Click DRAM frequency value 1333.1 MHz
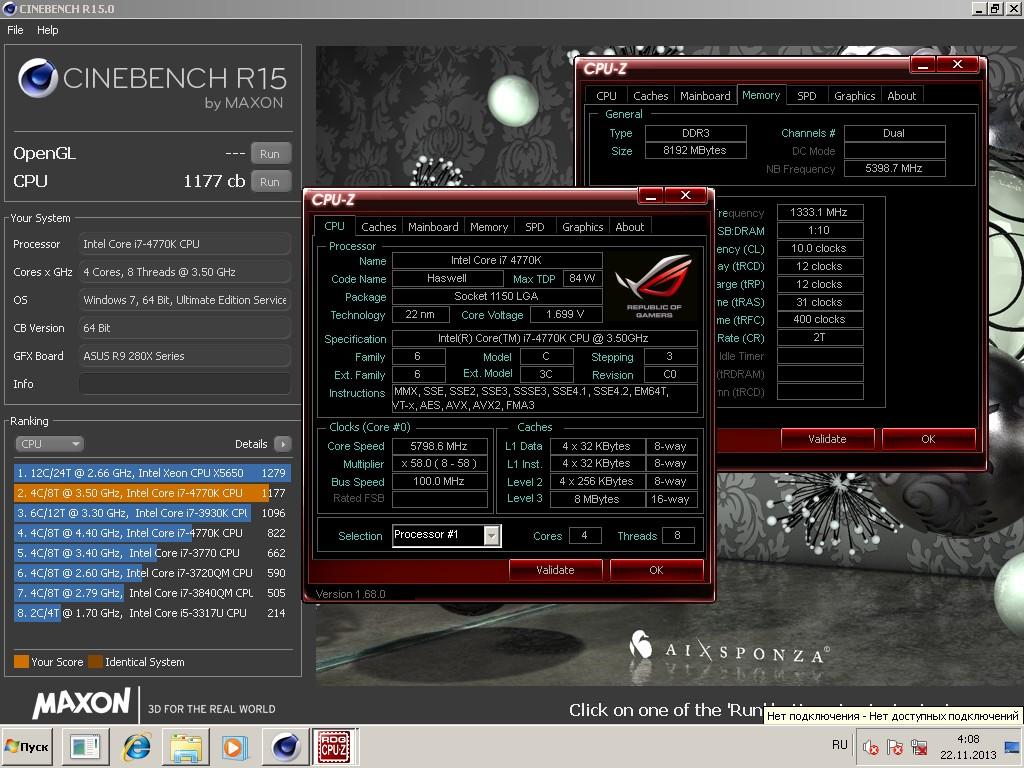 coord(820,212)
